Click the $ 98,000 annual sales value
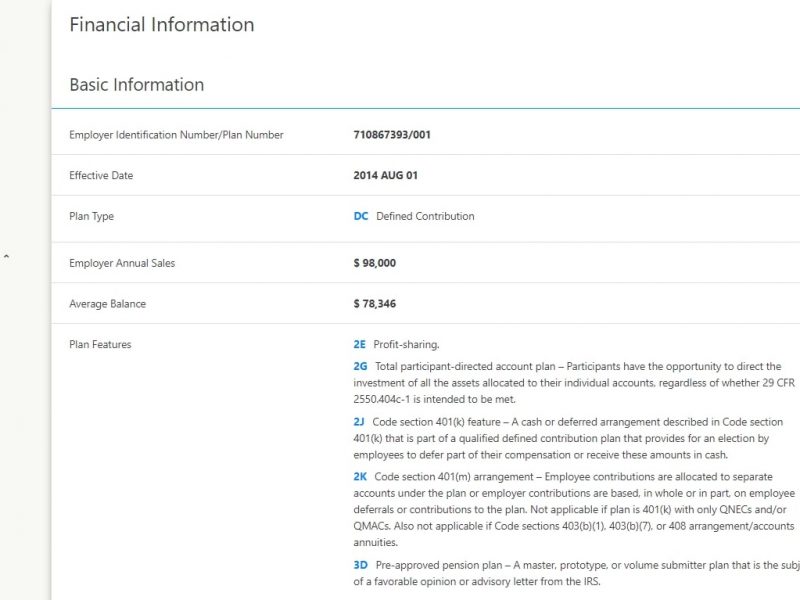 pos(375,263)
